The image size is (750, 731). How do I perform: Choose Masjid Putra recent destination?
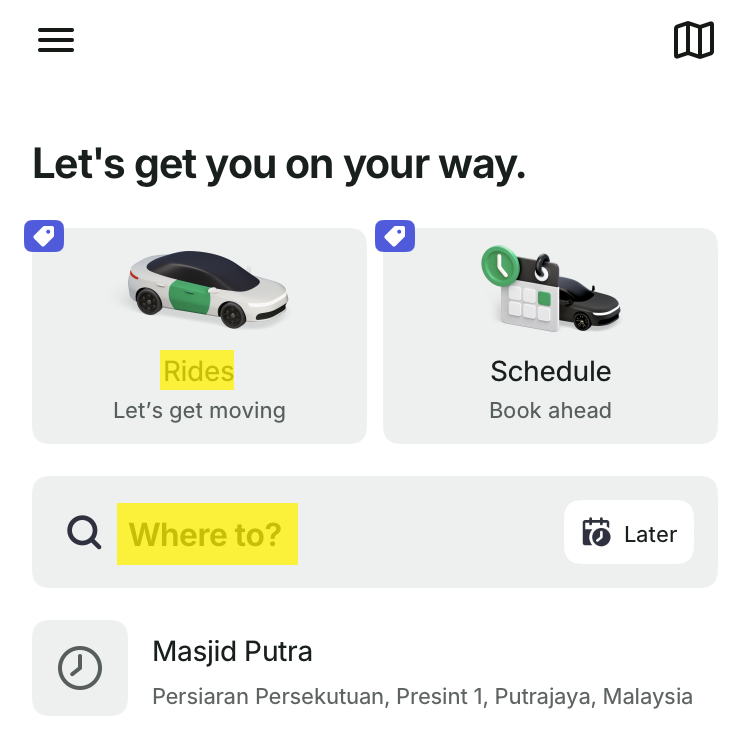(x=232, y=652)
